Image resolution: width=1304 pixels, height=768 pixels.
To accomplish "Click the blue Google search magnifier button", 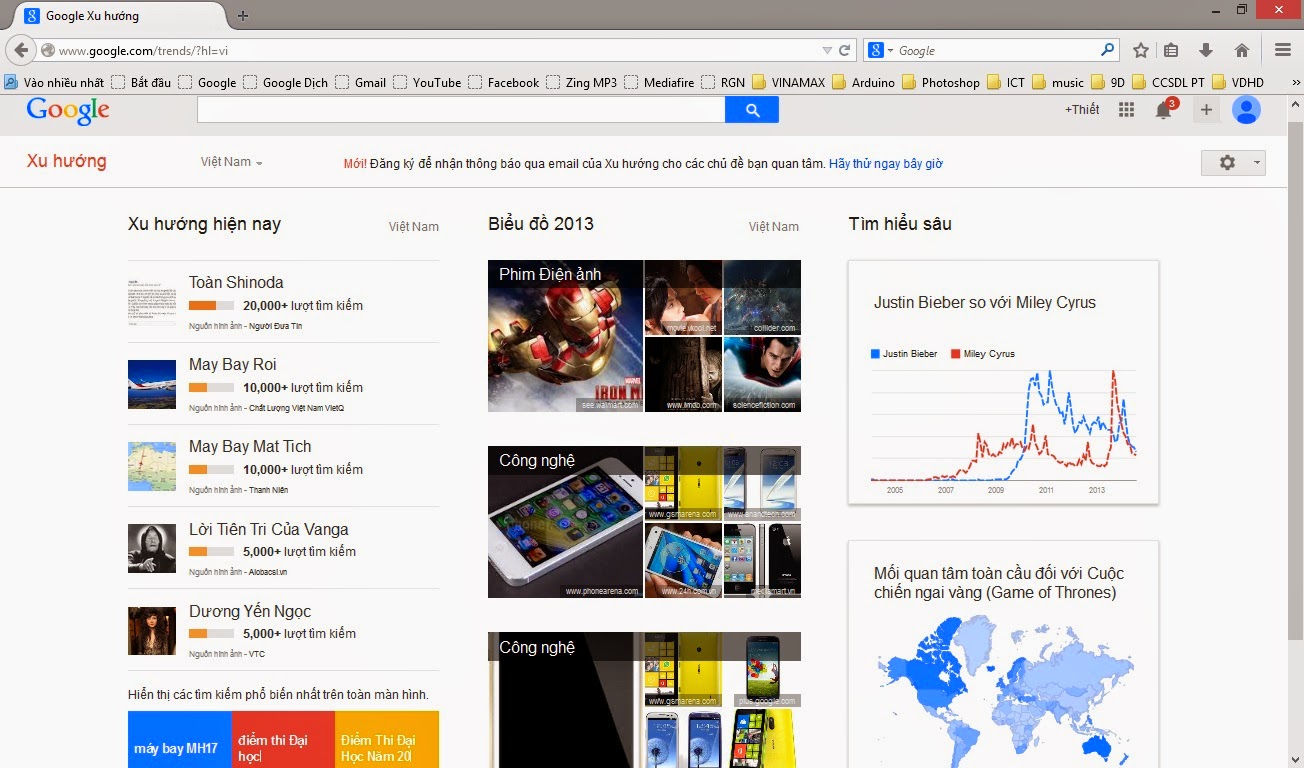I will pyautogui.click(x=751, y=110).
